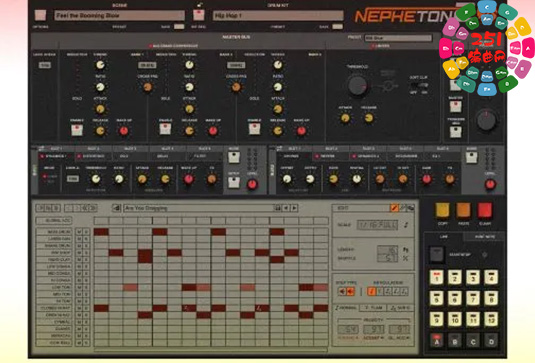
Task: Open the Scale value selector
Action: point(377,225)
